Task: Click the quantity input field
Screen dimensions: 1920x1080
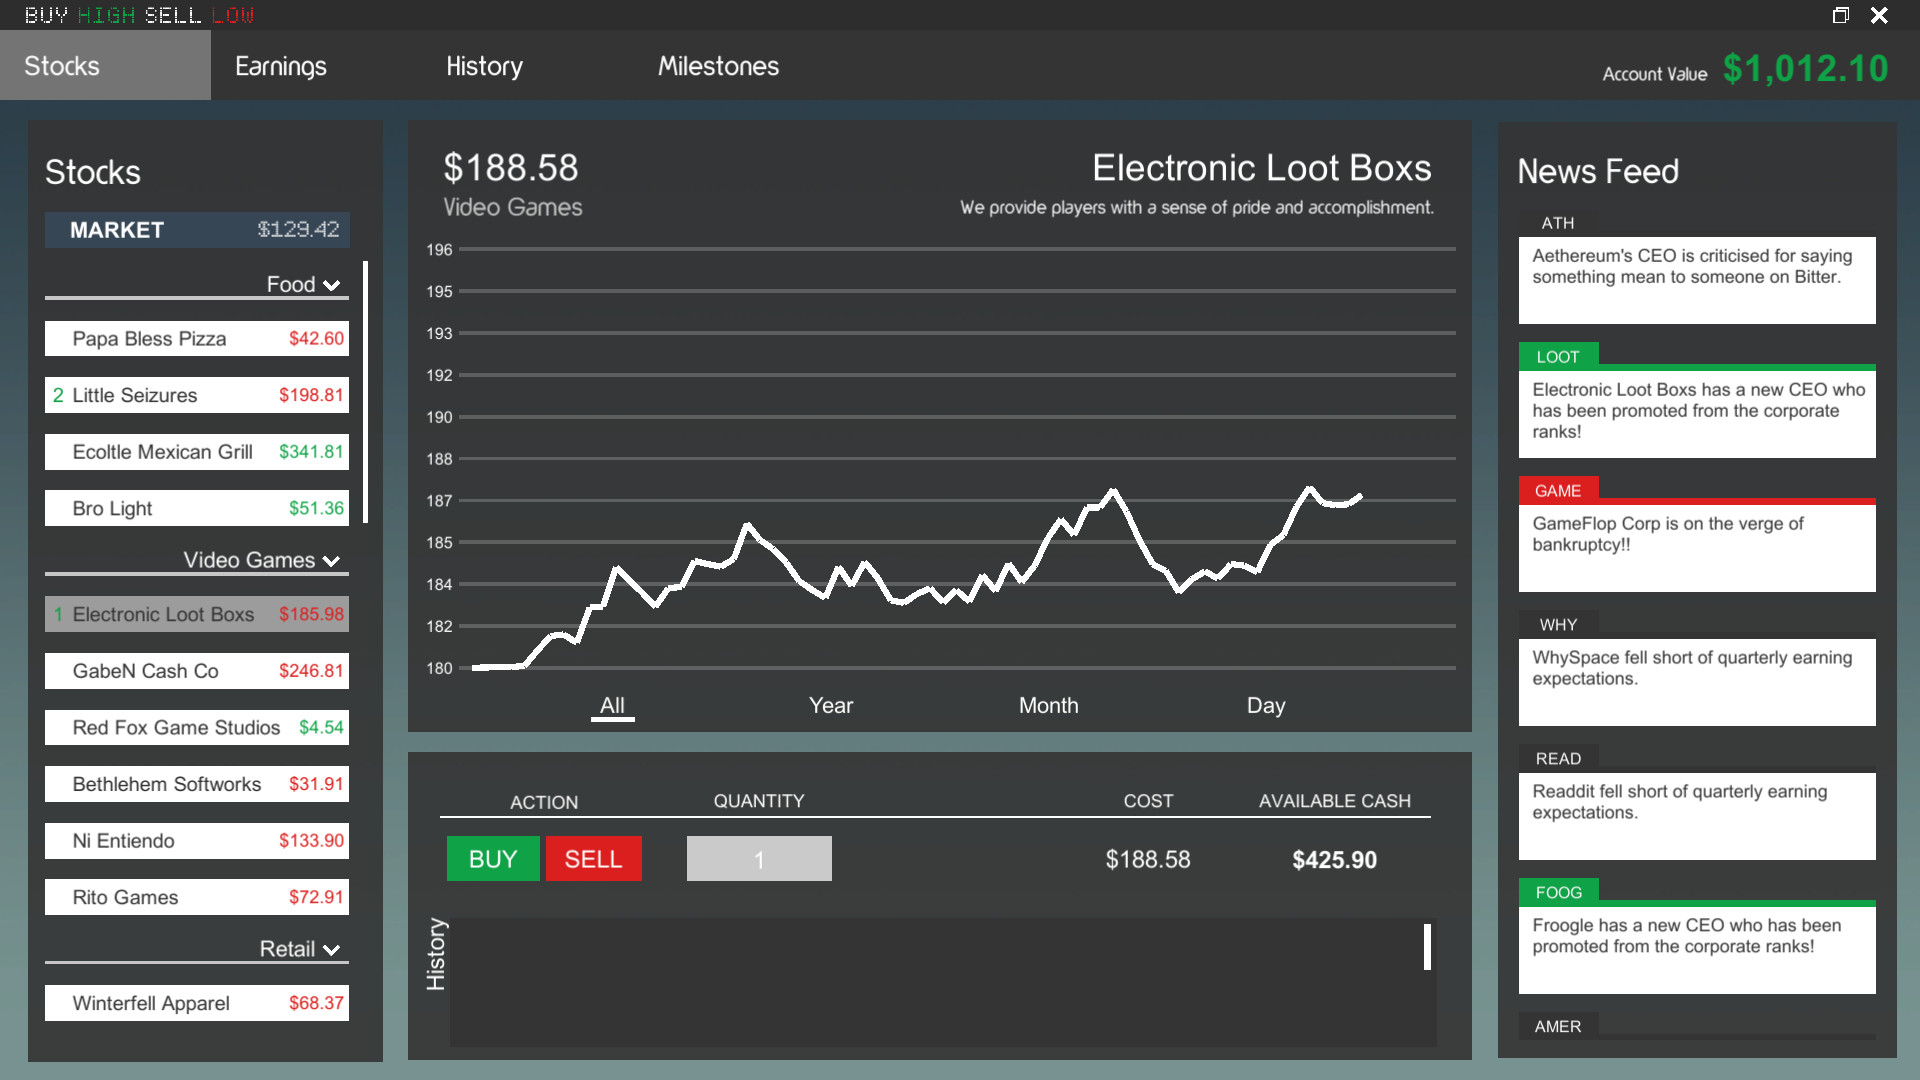Action: coord(759,859)
